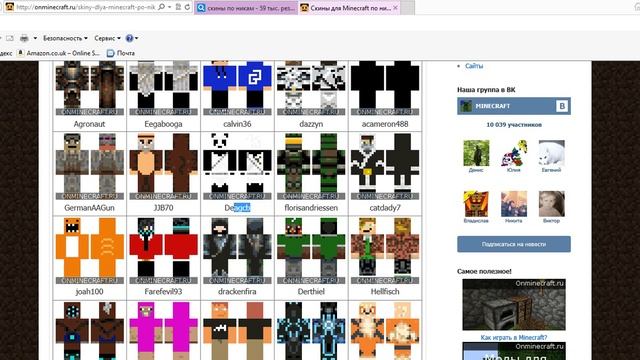
Task: Close the "Скины для Minecraft" tab
Action: coord(395,8)
